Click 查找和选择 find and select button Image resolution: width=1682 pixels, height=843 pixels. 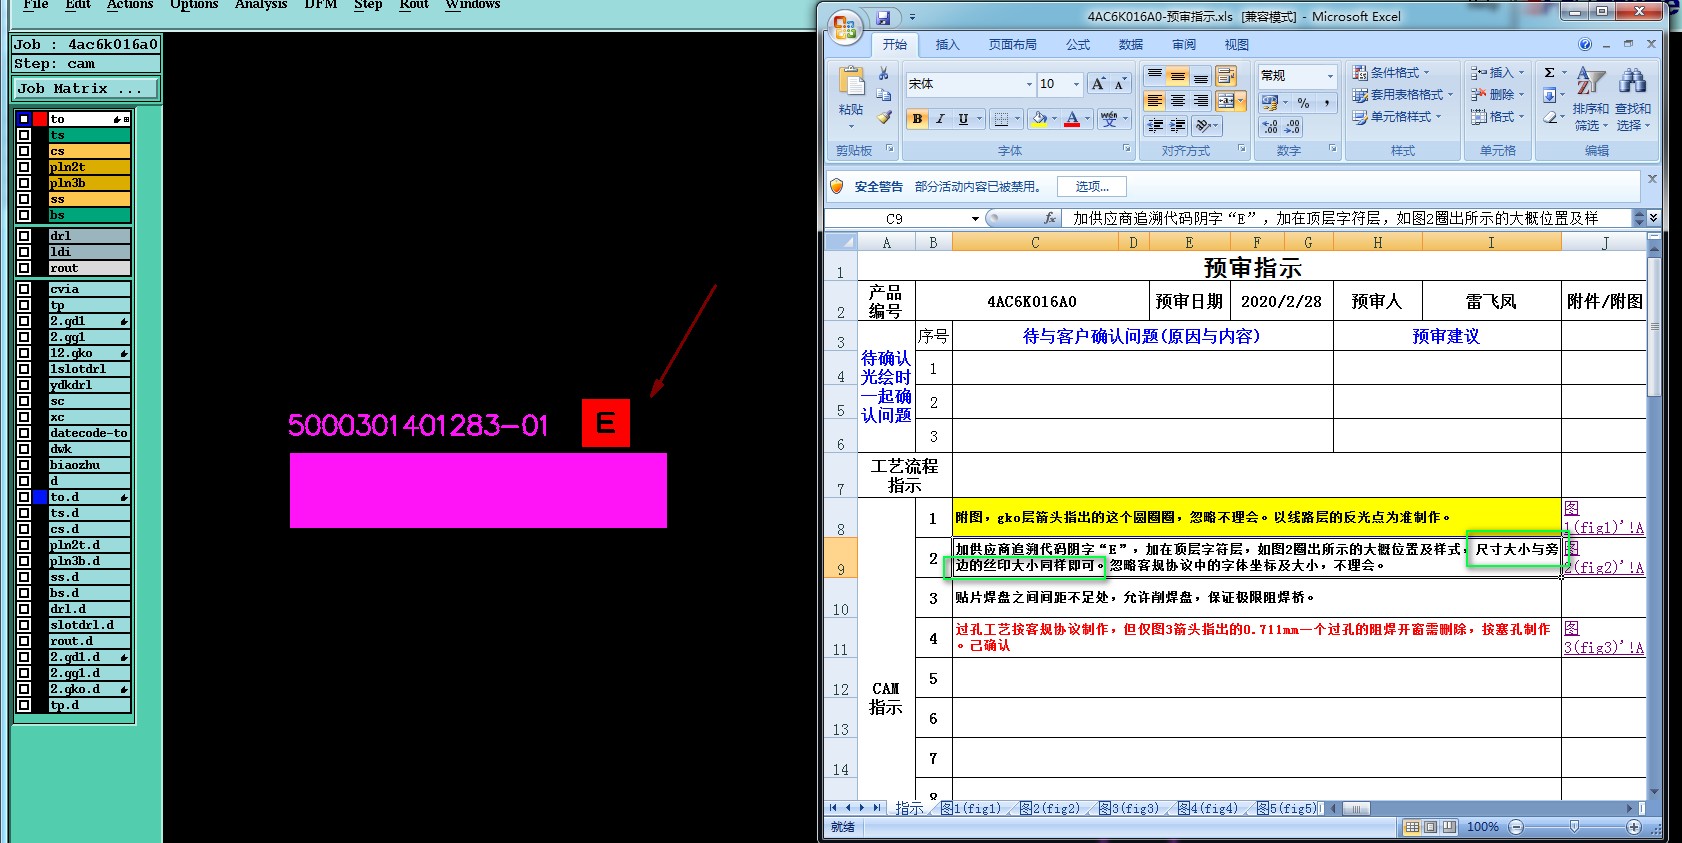click(1633, 100)
